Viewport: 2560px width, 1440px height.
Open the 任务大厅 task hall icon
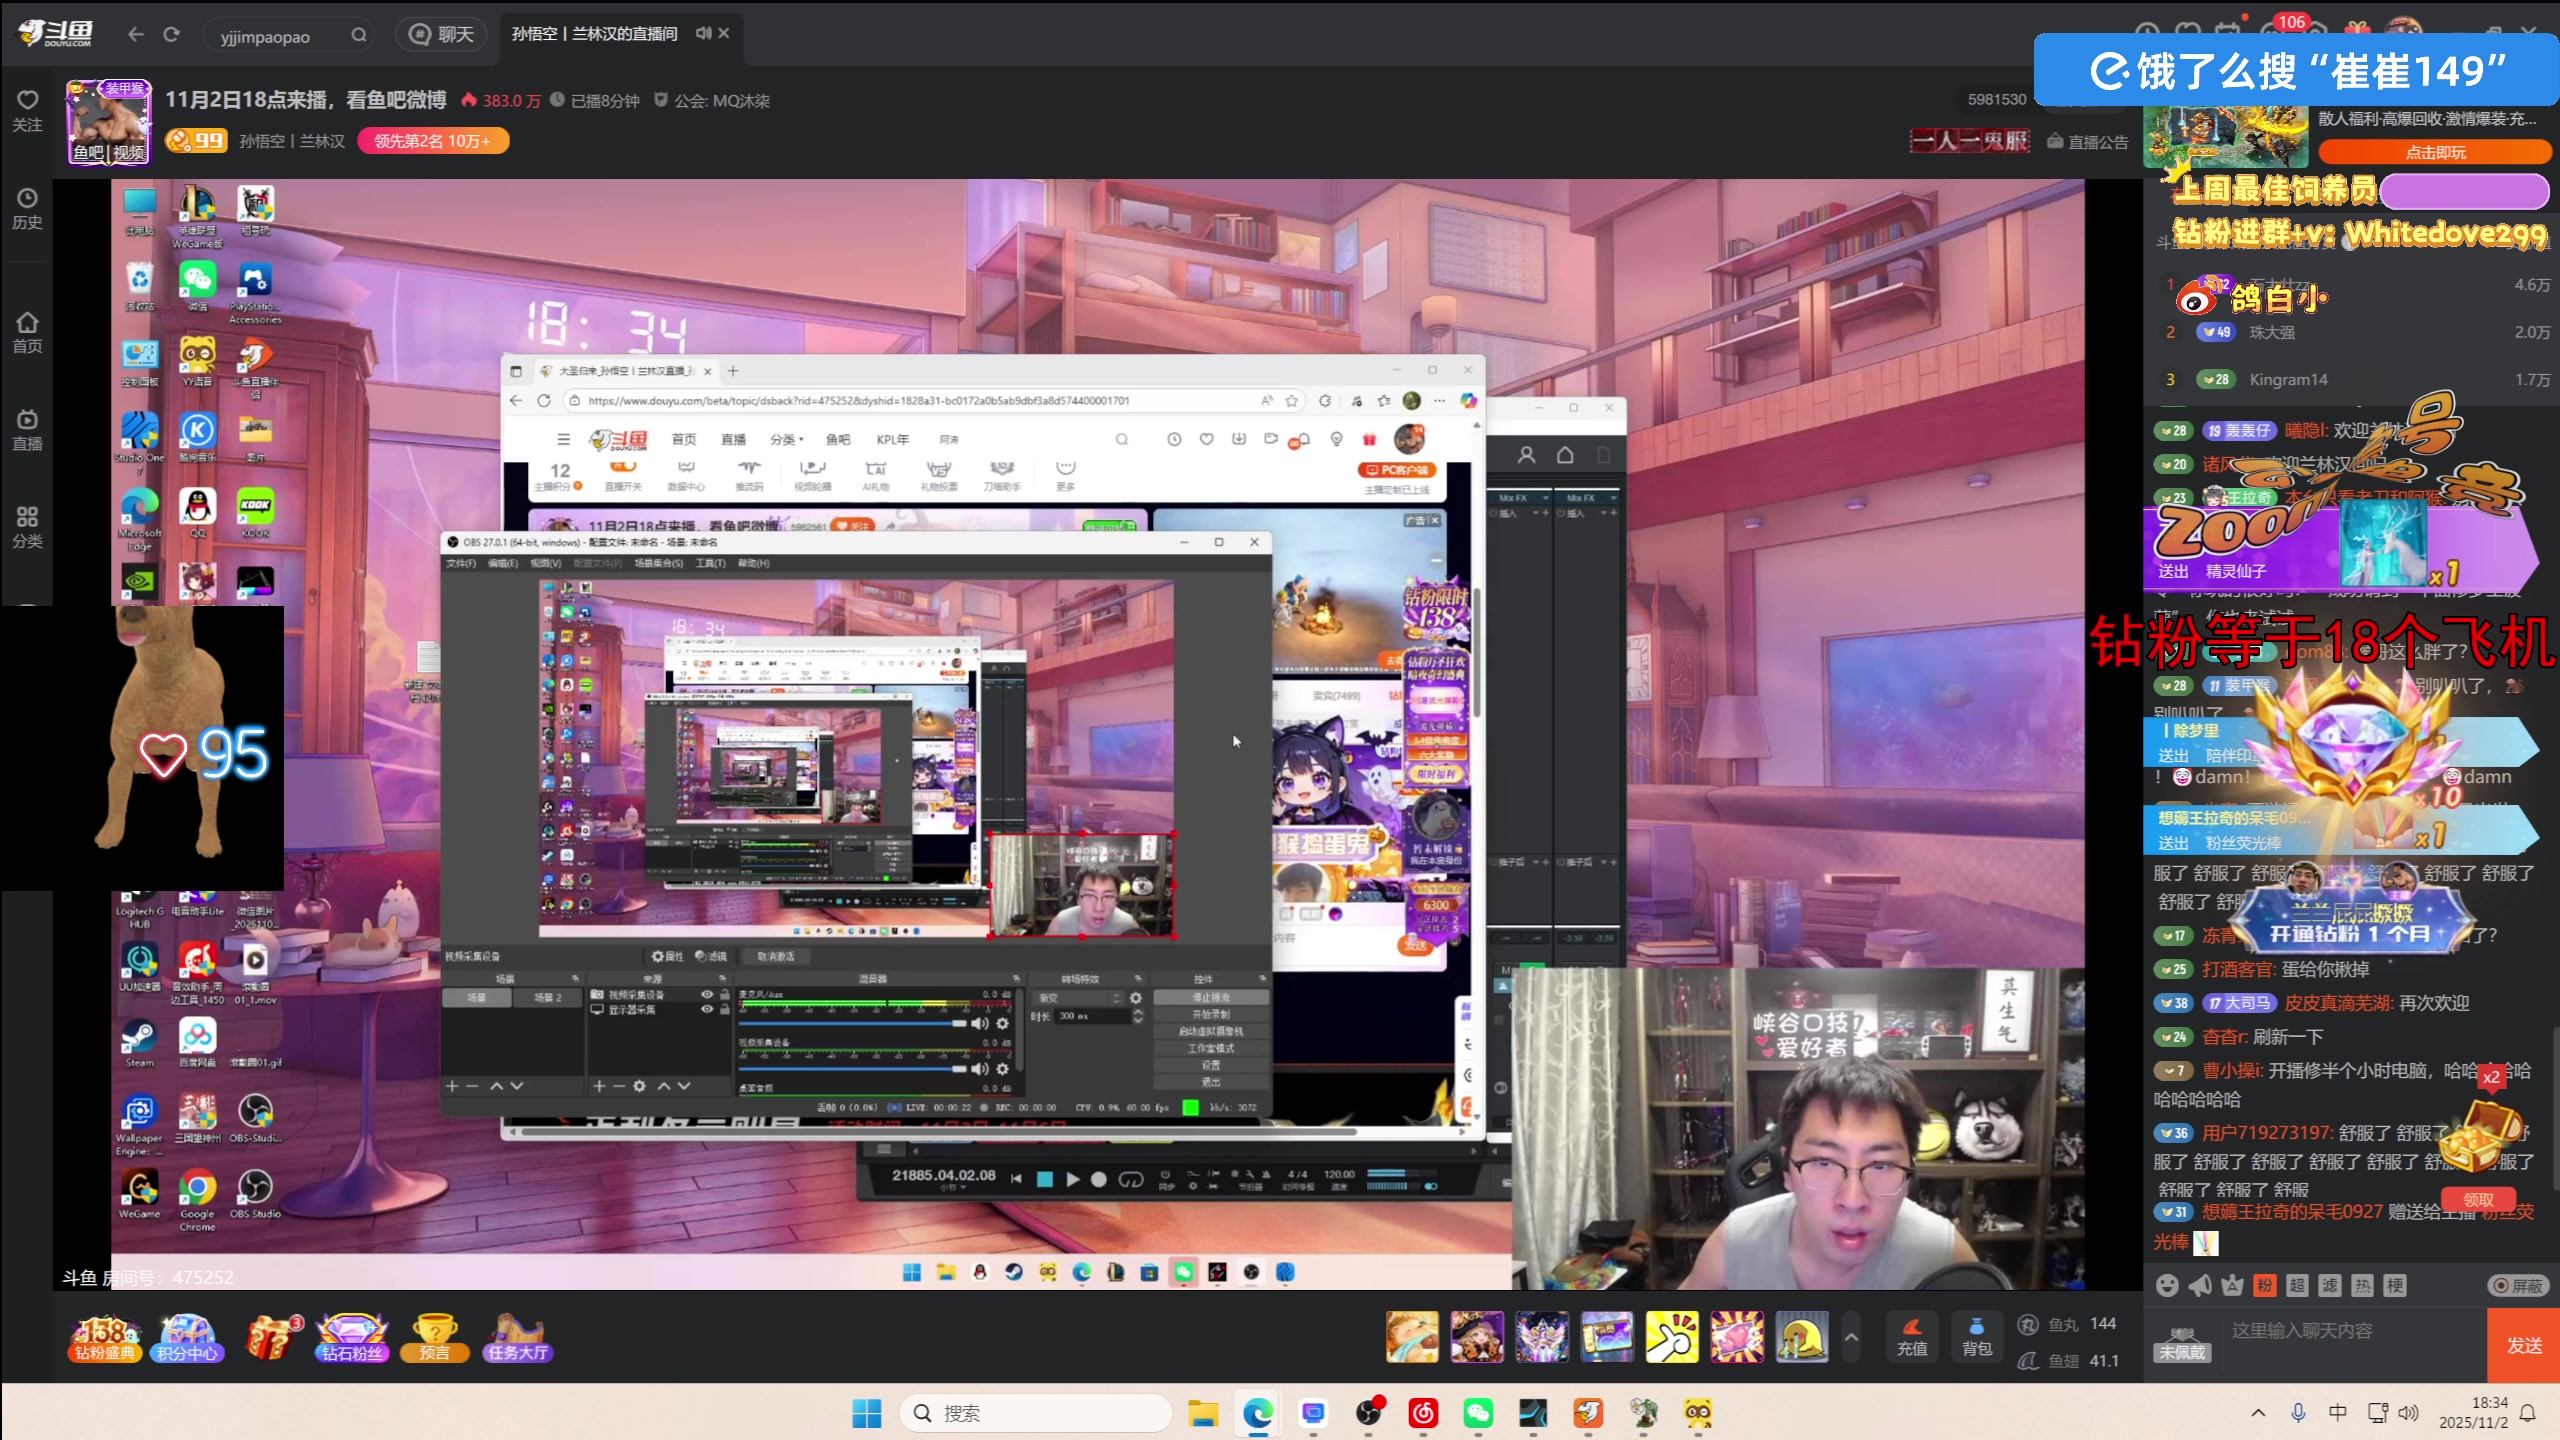coord(517,1338)
